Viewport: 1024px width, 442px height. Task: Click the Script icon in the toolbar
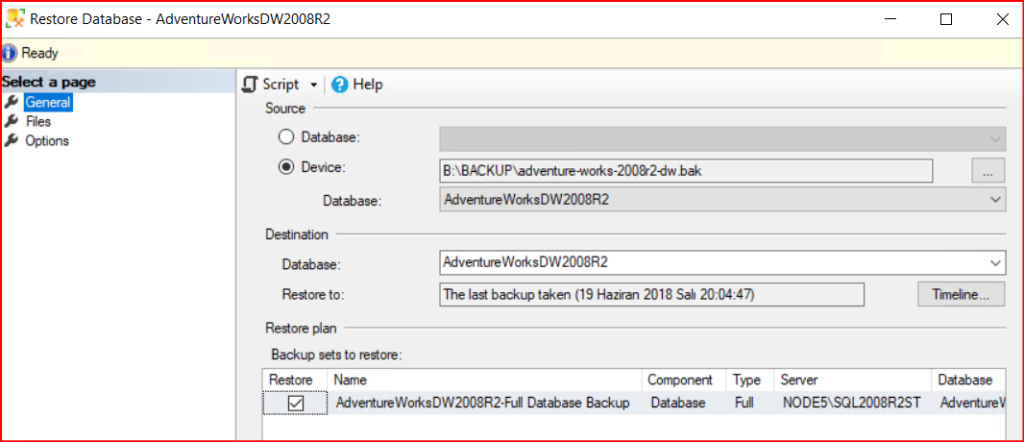pyautogui.click(x=250, y=84)
